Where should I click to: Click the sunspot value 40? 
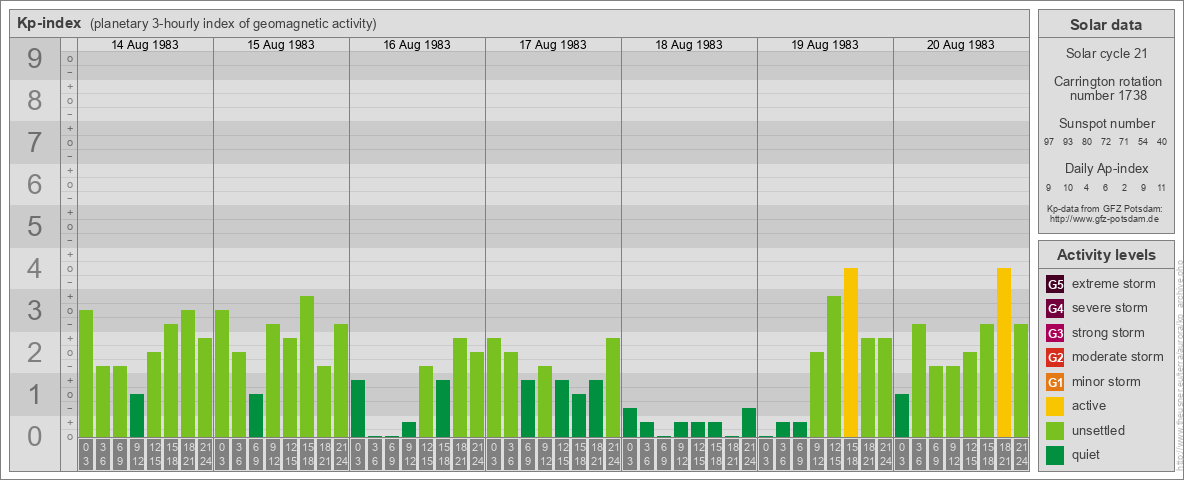1162,142
